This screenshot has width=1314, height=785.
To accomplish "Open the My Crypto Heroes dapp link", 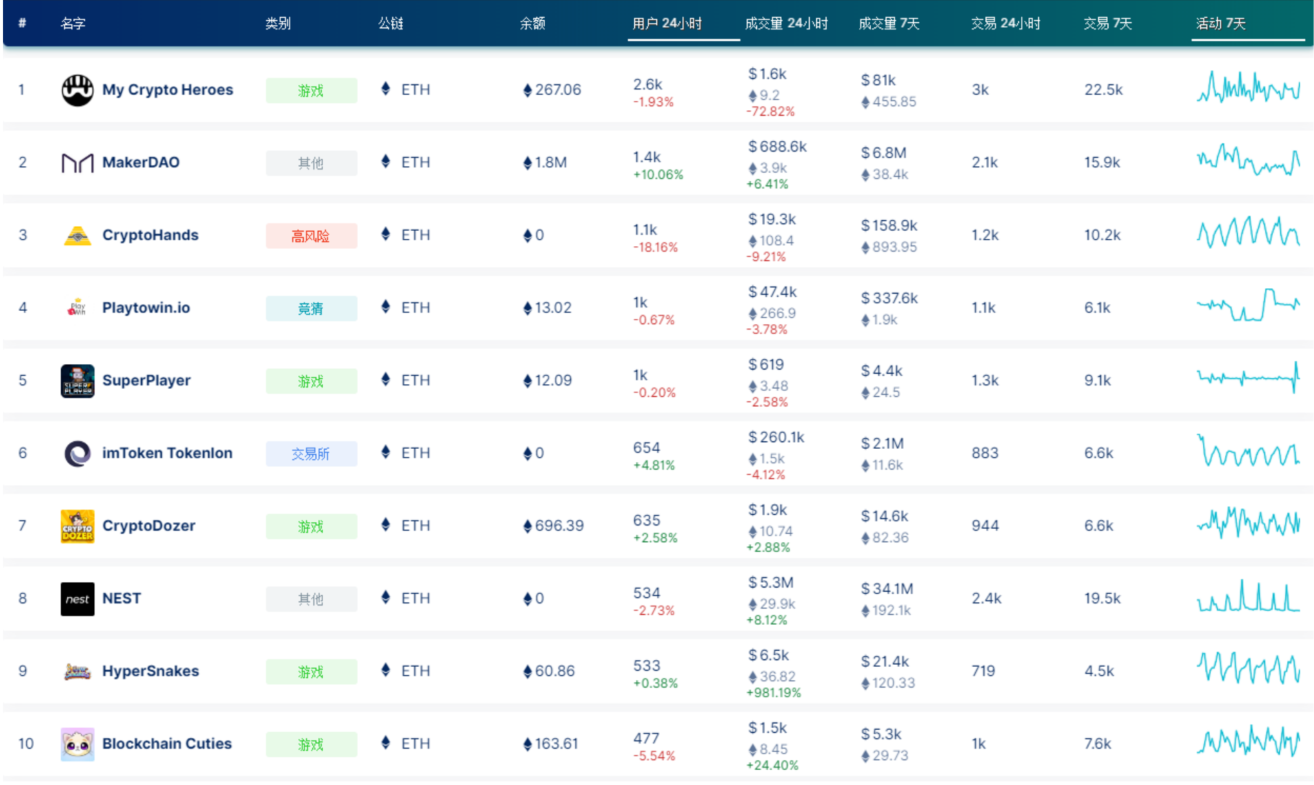I will pos(168,90).
